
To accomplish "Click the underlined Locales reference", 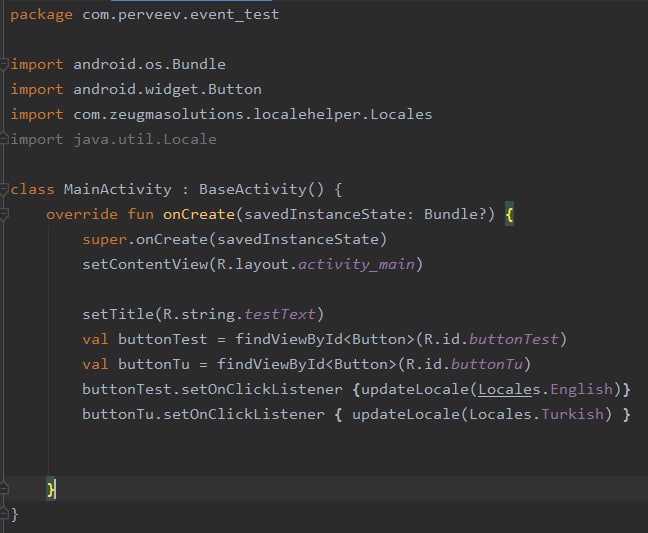I will point(509,390).
